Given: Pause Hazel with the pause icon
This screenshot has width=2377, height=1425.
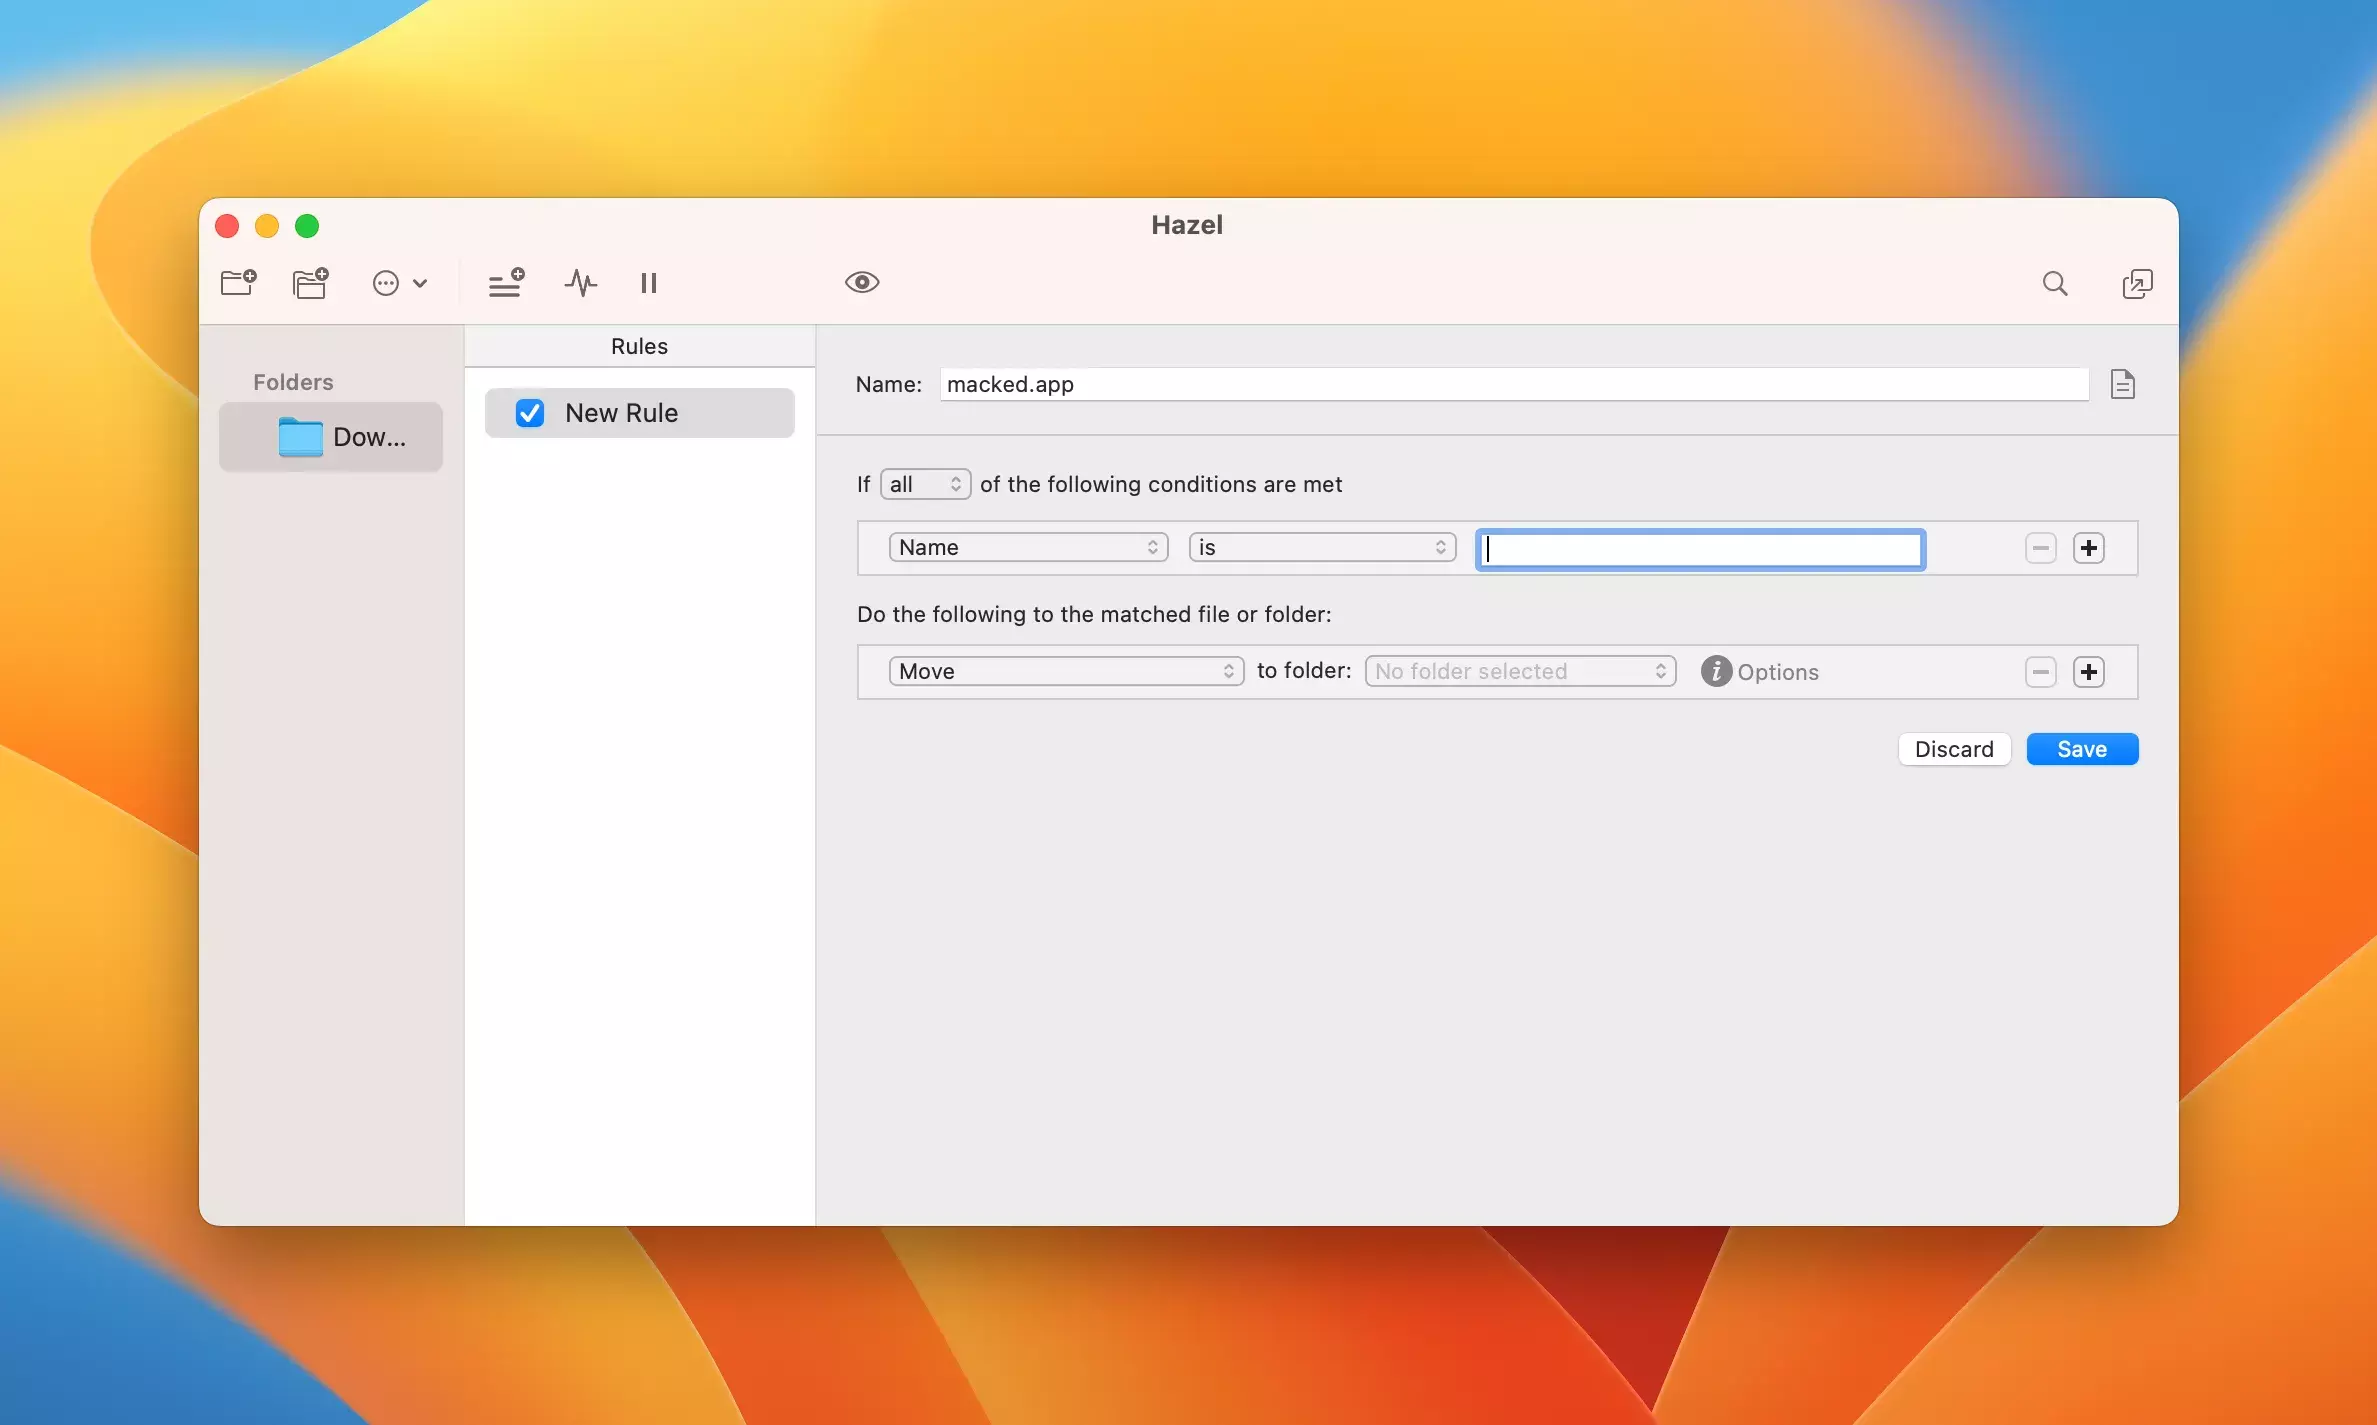Looking at the screenshot, I should tap(648, 283).
